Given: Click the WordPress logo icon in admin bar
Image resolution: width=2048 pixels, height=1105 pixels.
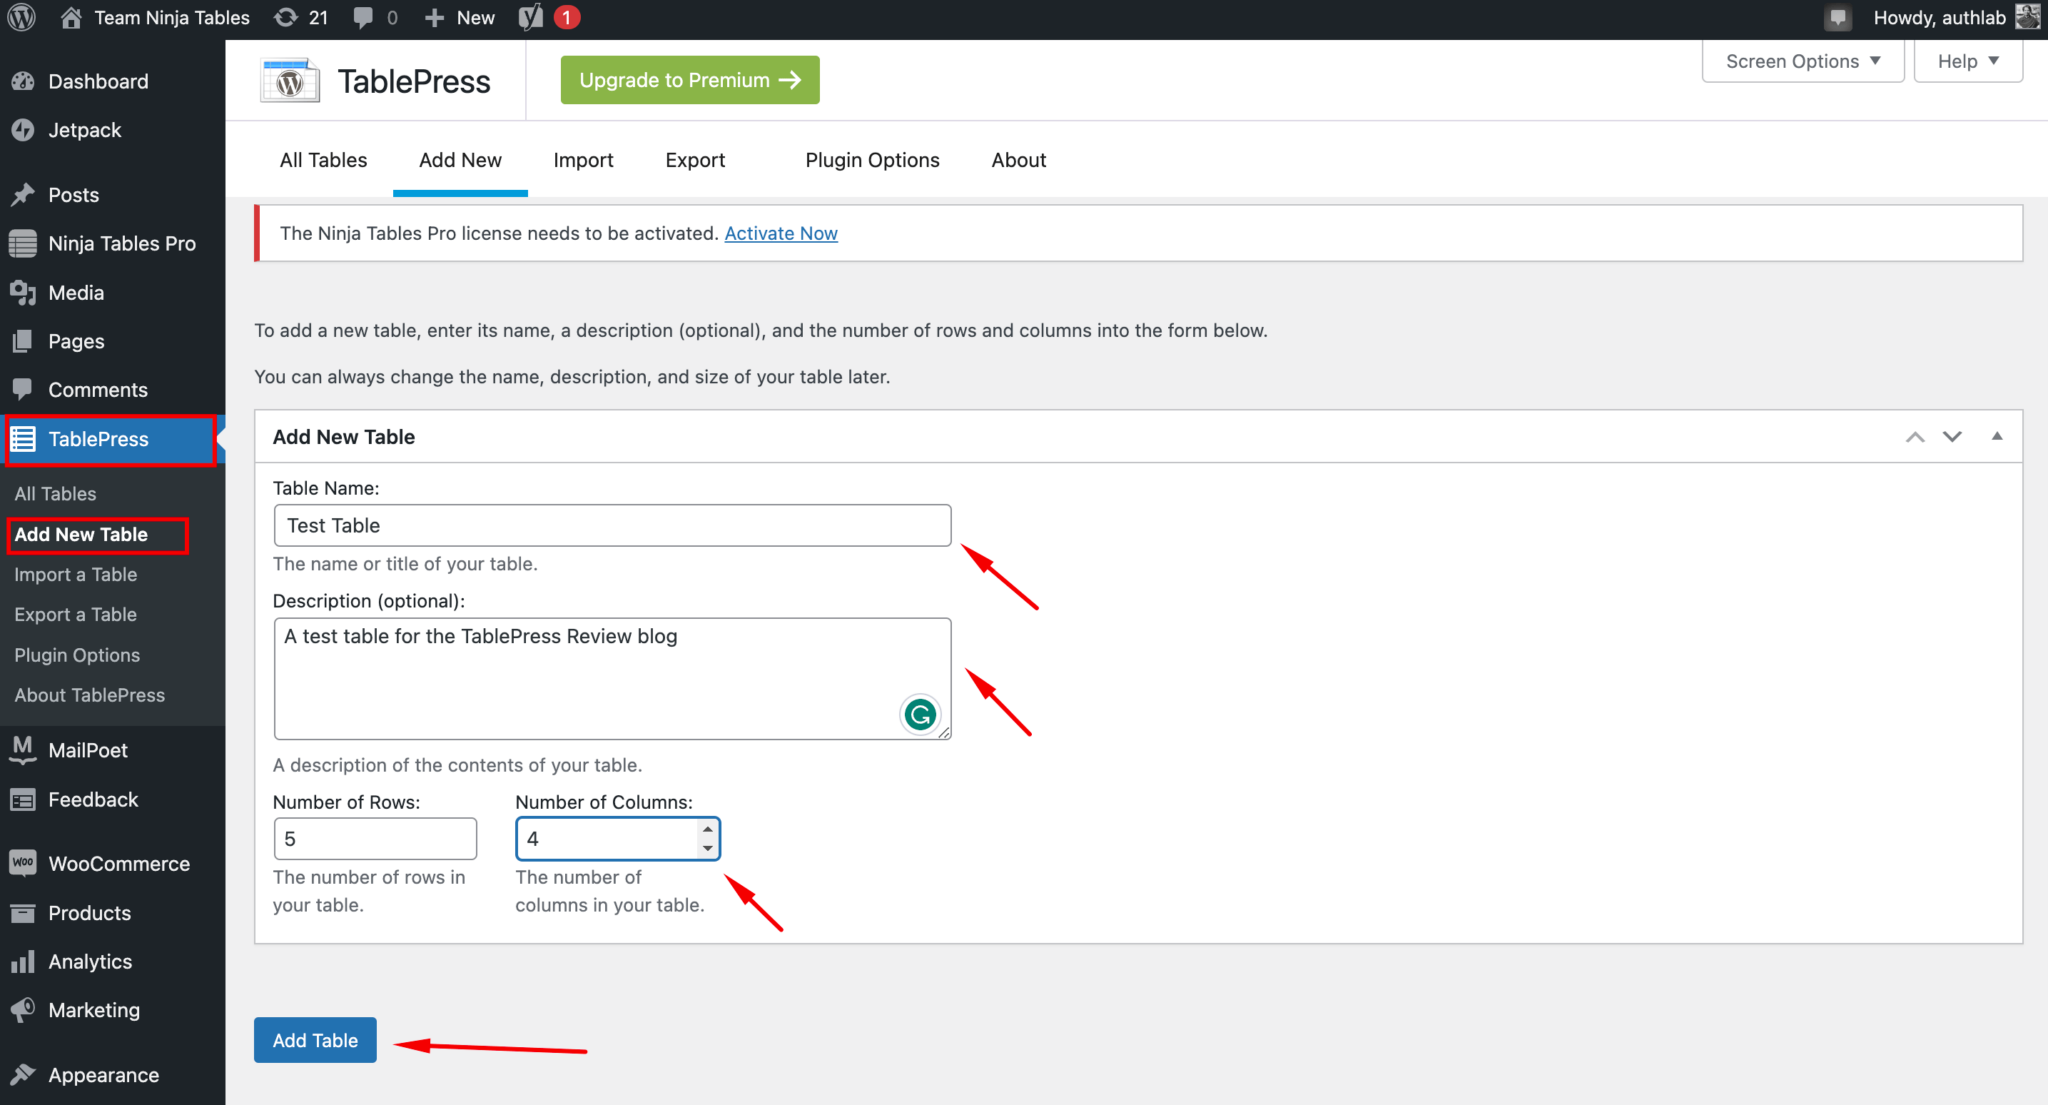Looking at the screenshot, I should coord(21,17).
